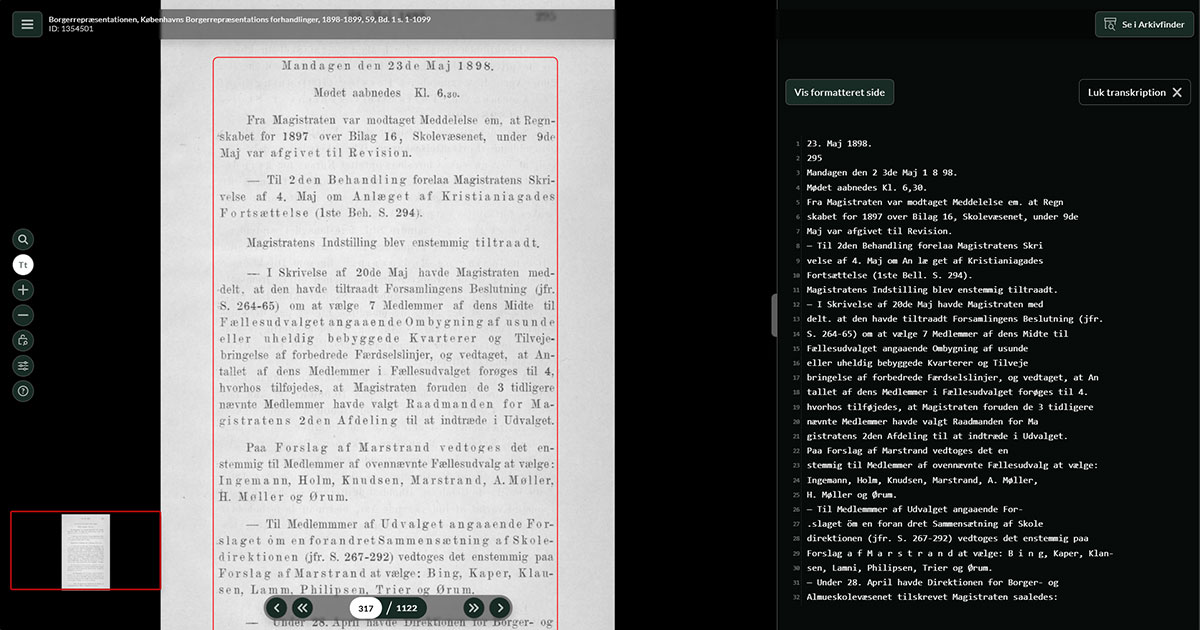Open image adjustment sliders settings
Image resolution: width=1200 pixels, height=630 pixels.
pos(23,366)
